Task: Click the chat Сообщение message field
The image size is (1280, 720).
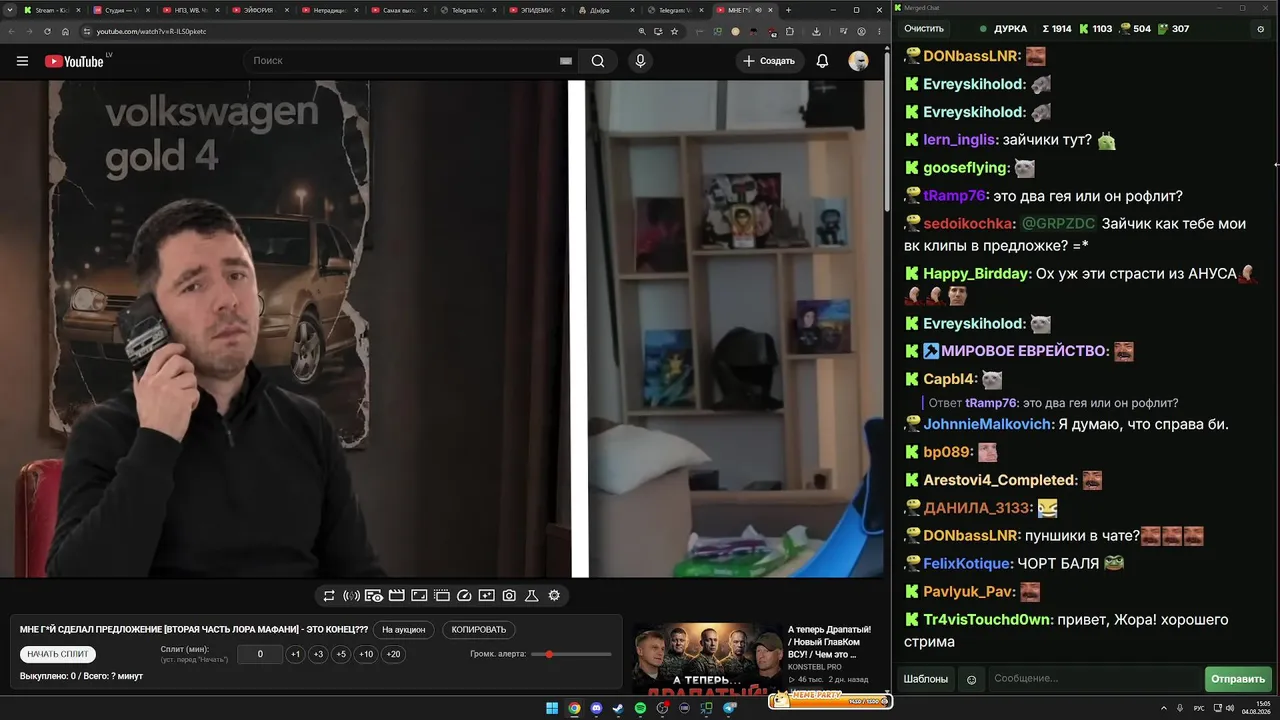Action: coord(1093,679)
